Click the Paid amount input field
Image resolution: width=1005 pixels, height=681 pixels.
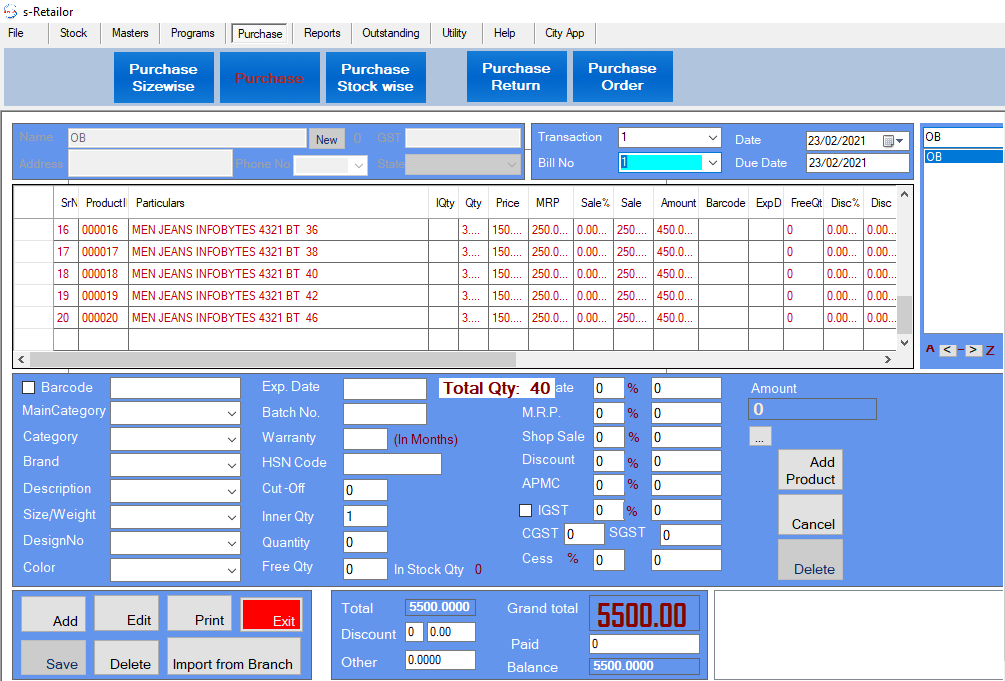coord(644,644)
